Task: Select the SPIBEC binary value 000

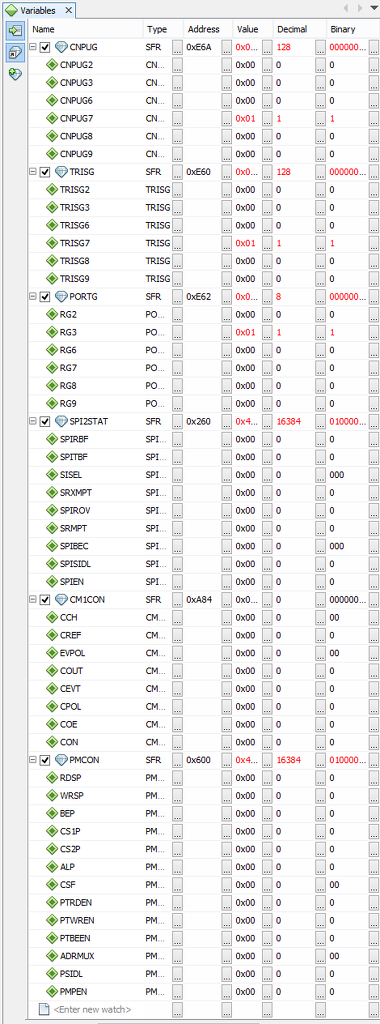Action: coord(337,545)
